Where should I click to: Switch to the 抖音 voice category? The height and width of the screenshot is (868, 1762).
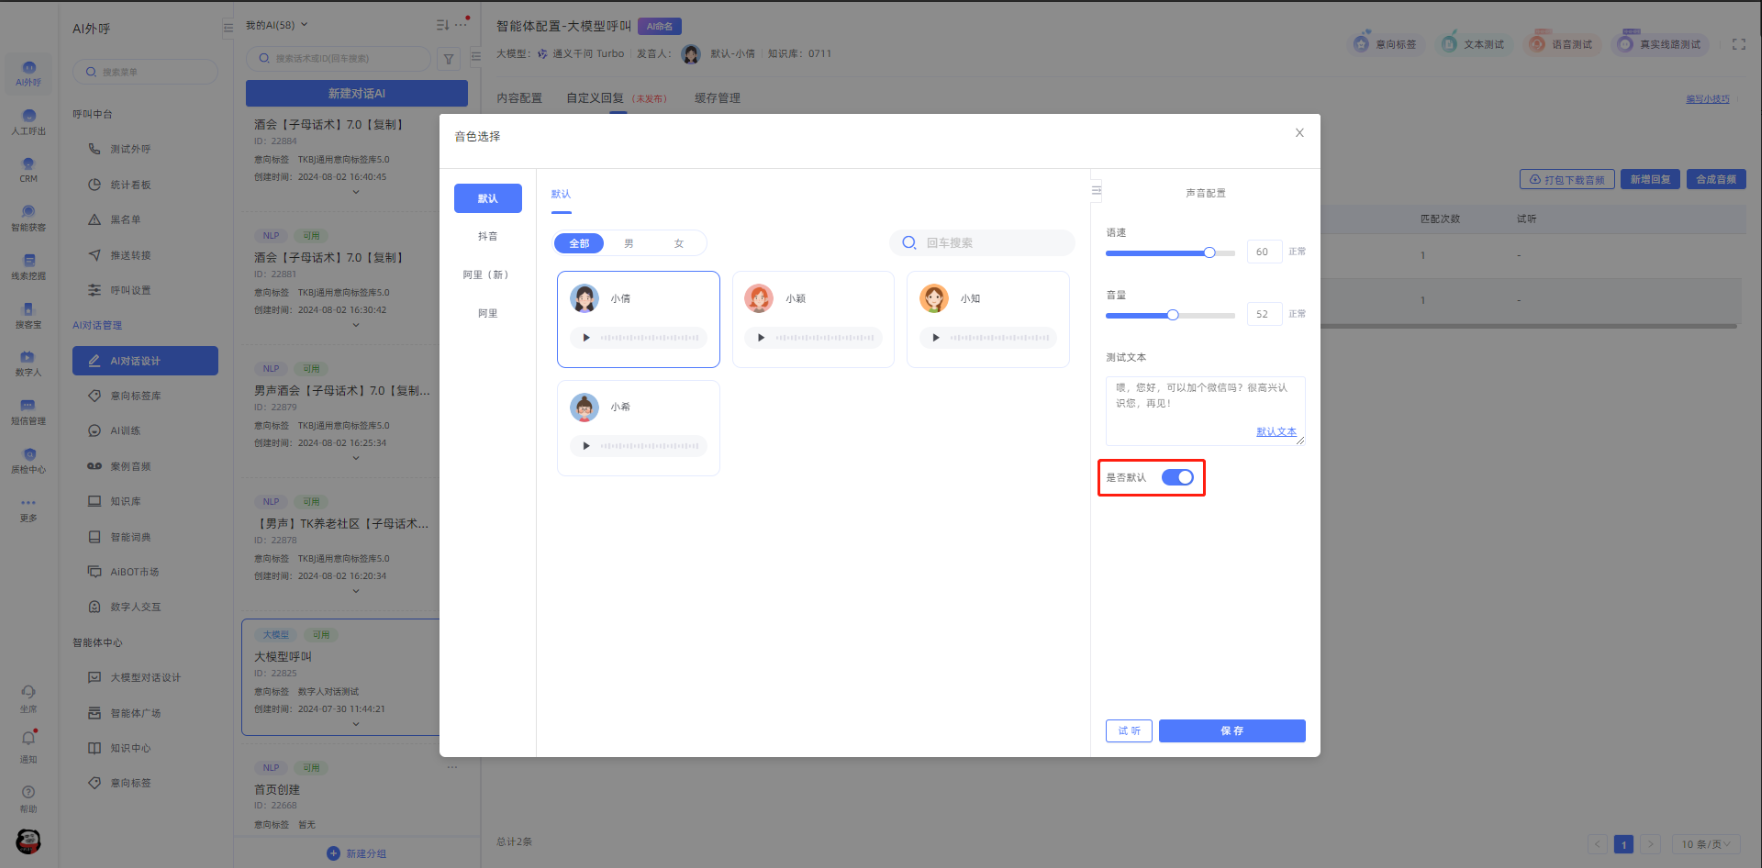(487, 237)
